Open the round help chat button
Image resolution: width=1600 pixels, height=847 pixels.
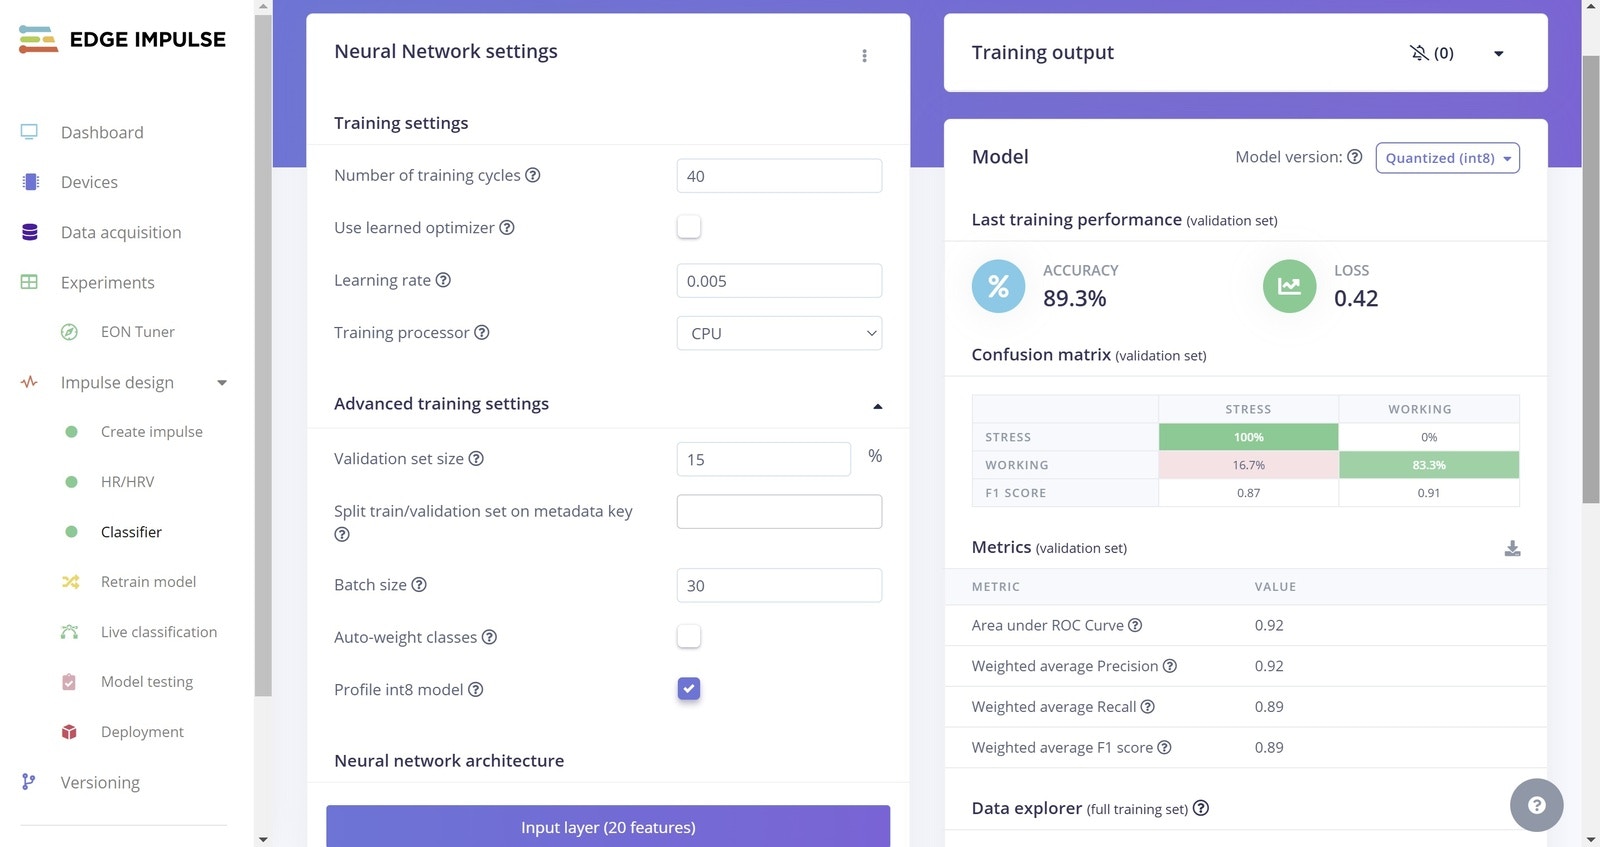1536,805
